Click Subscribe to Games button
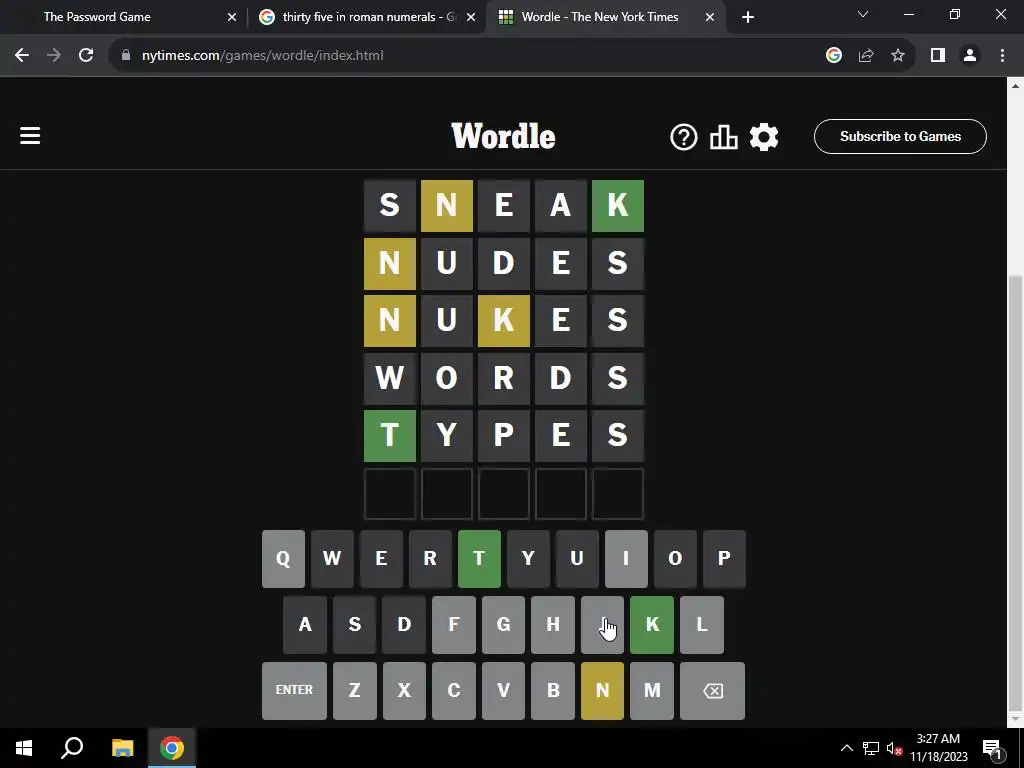1024x768 pixels. pyautogui.click(x=900, y=136)
